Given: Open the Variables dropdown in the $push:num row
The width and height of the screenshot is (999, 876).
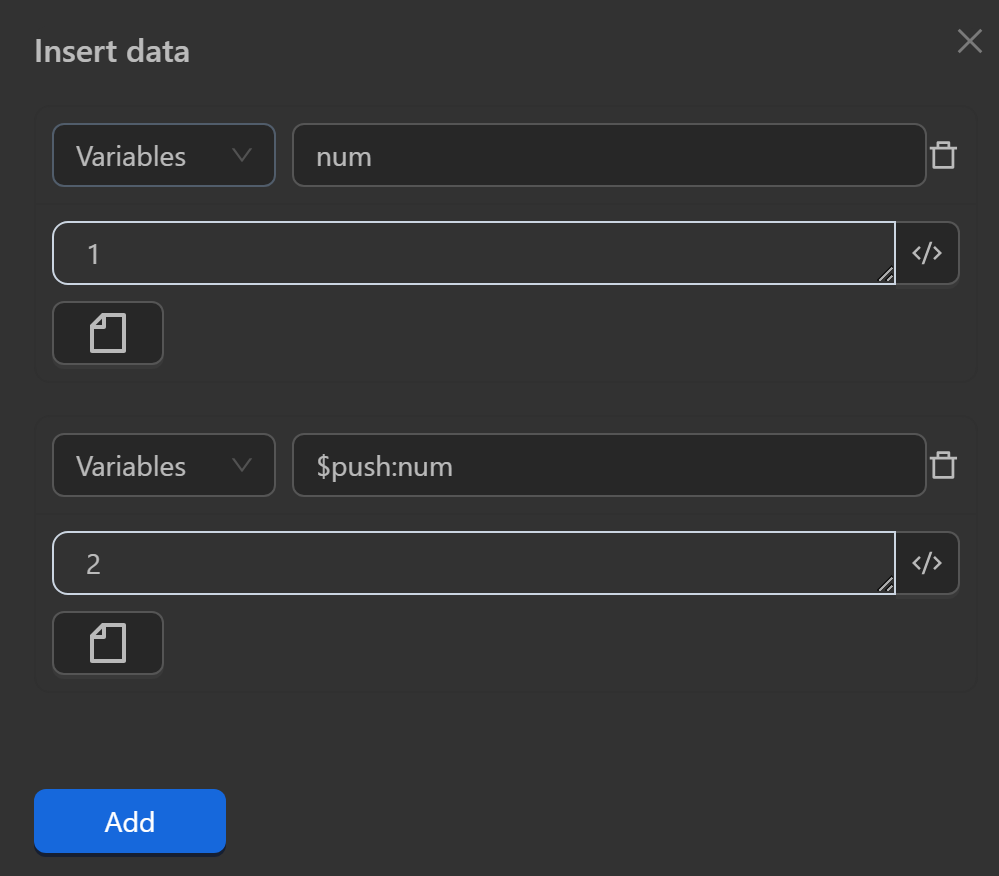Looking at the screenshot, I should tap(163, 465).
